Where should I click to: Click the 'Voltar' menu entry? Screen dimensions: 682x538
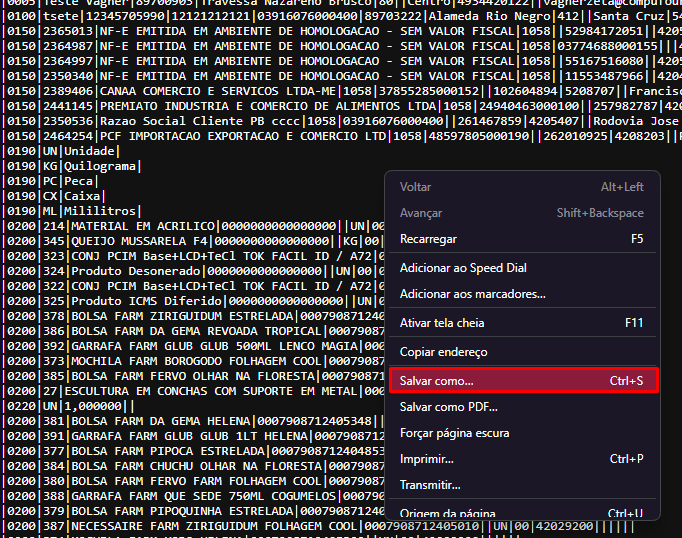pos(416,187)
